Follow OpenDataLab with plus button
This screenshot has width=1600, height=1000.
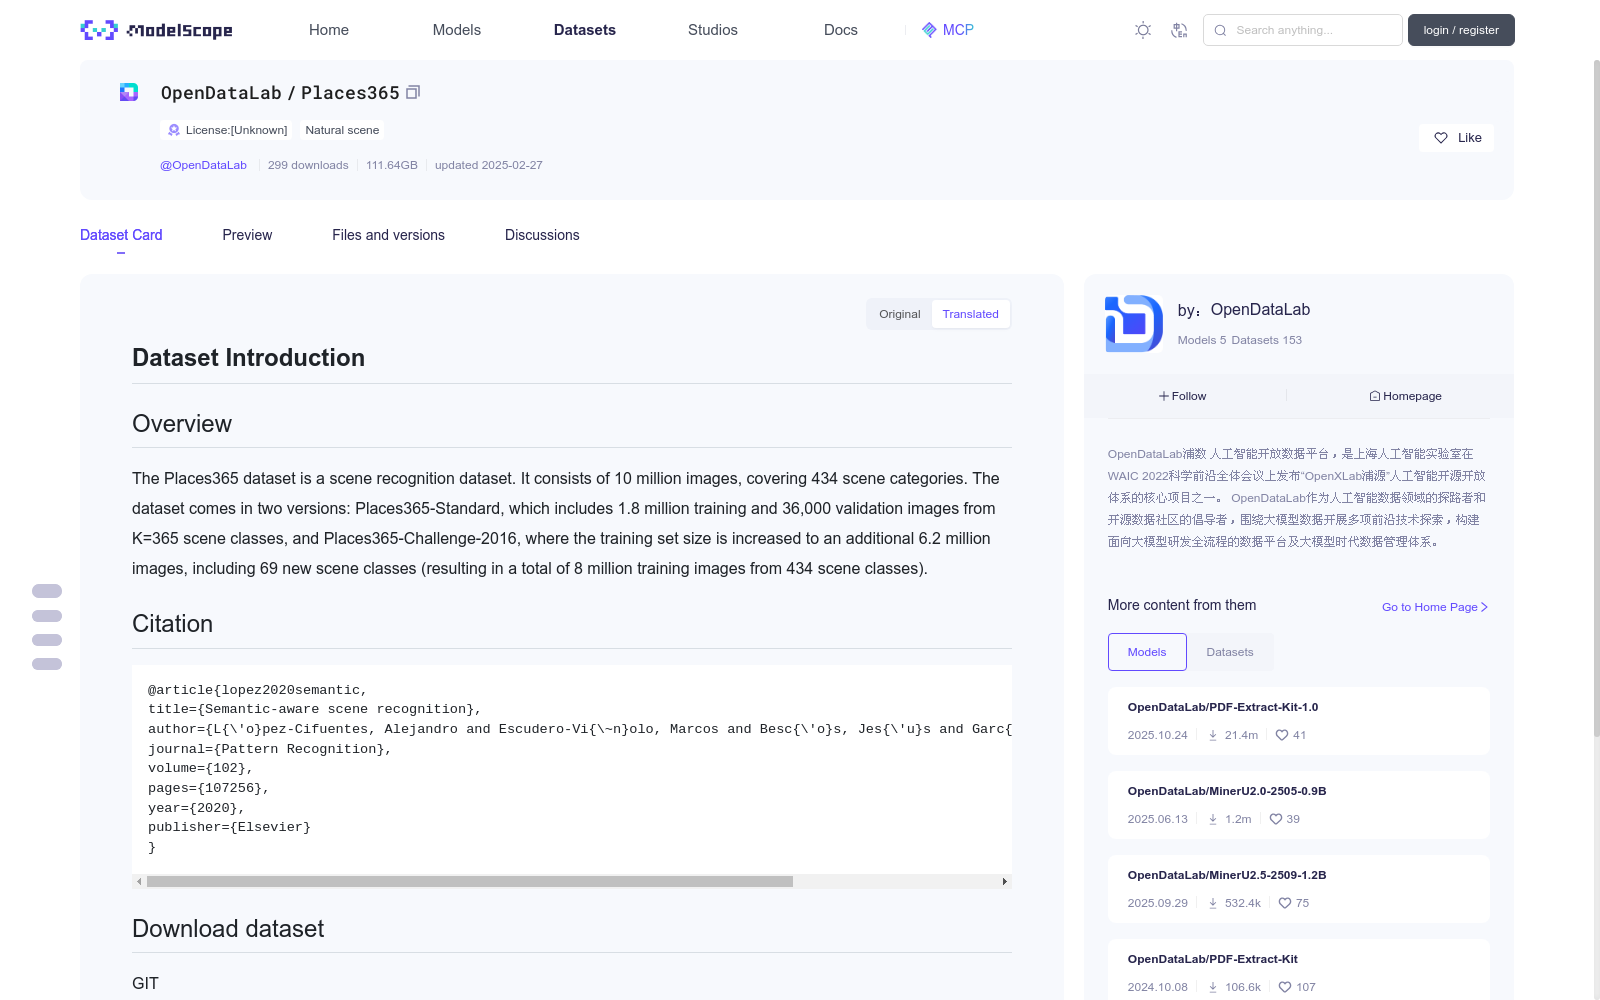pos(1183,396)
